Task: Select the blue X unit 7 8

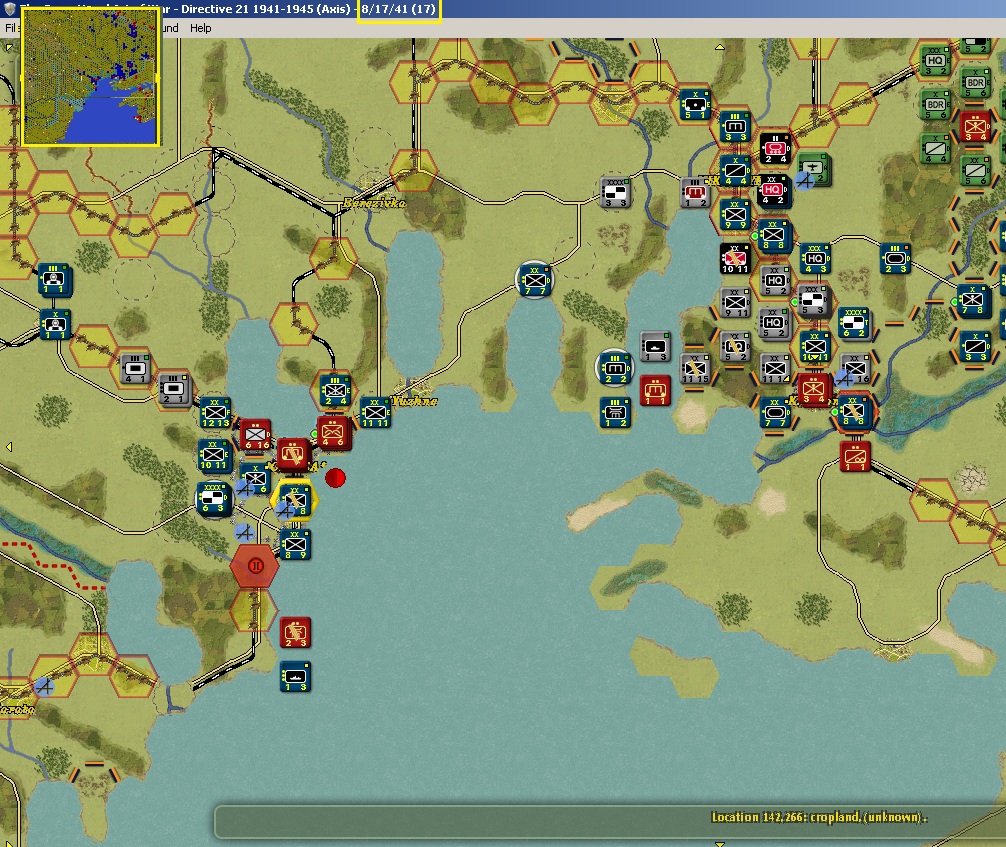Action: [973, 300]
